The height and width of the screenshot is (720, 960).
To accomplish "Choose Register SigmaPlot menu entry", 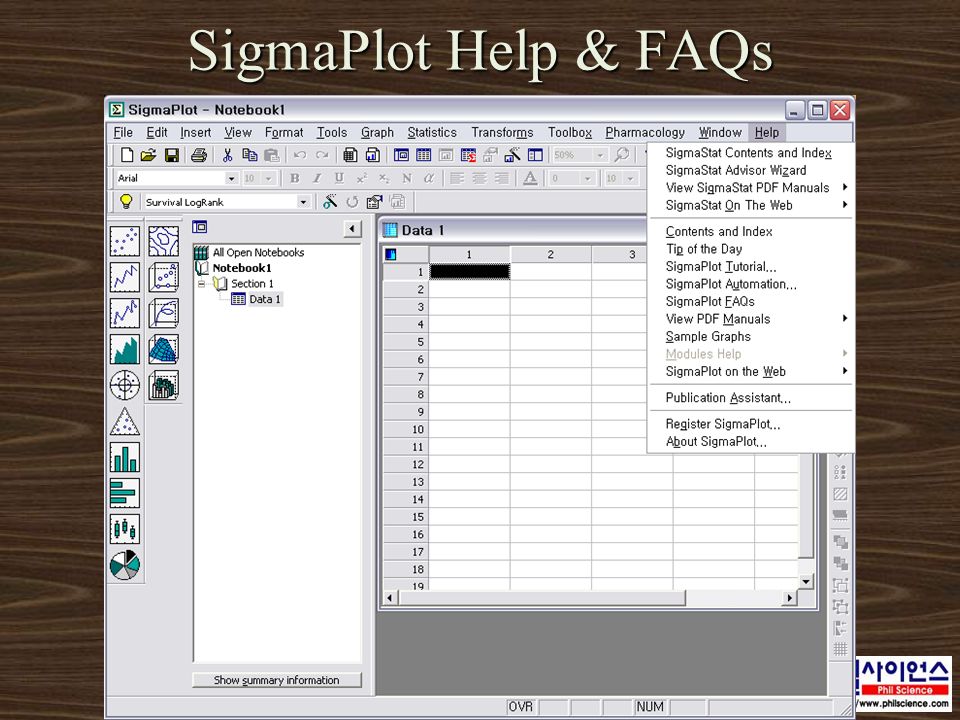I will tap(722, 424).
